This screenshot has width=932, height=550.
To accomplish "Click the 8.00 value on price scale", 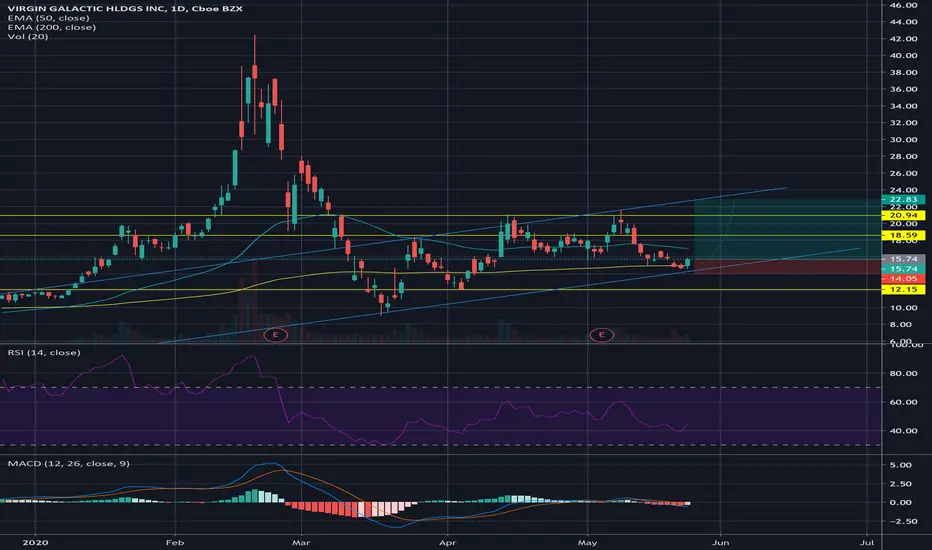I will point(901,325).
